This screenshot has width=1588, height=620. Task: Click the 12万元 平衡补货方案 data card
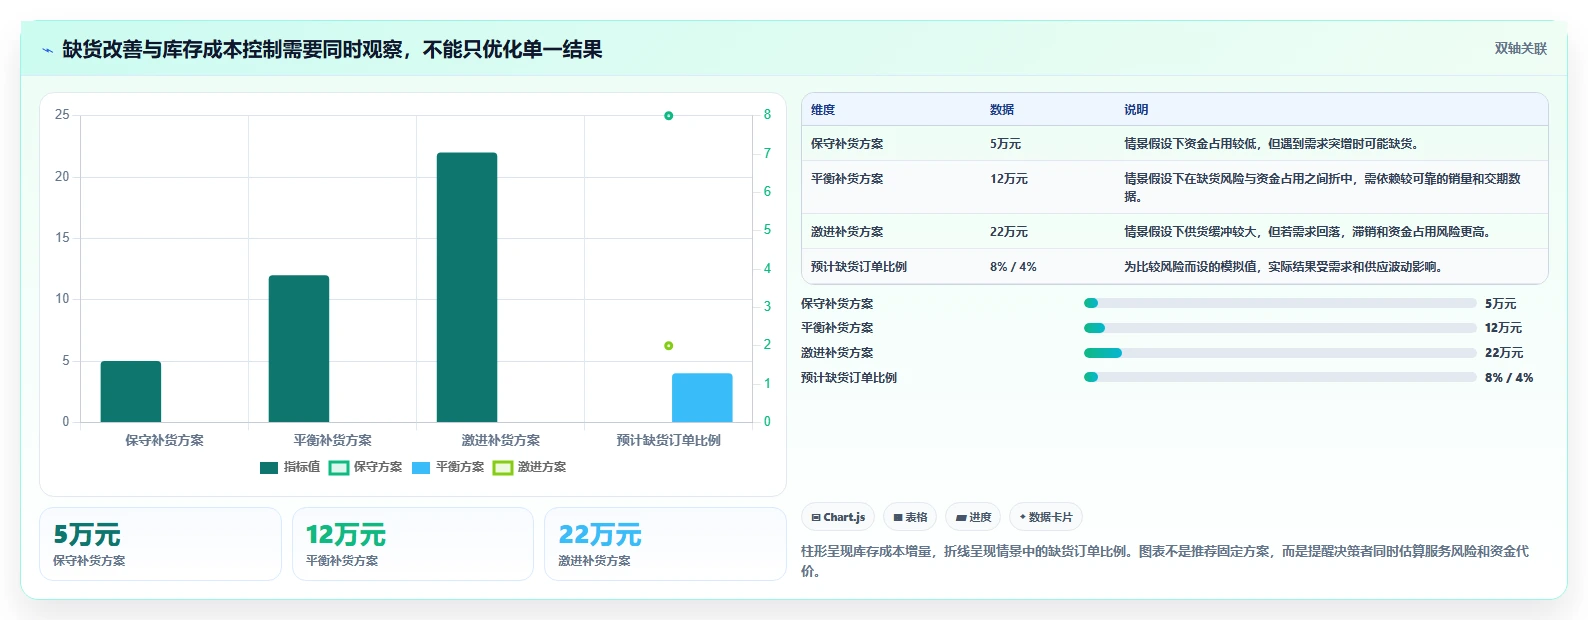(413, 544)
